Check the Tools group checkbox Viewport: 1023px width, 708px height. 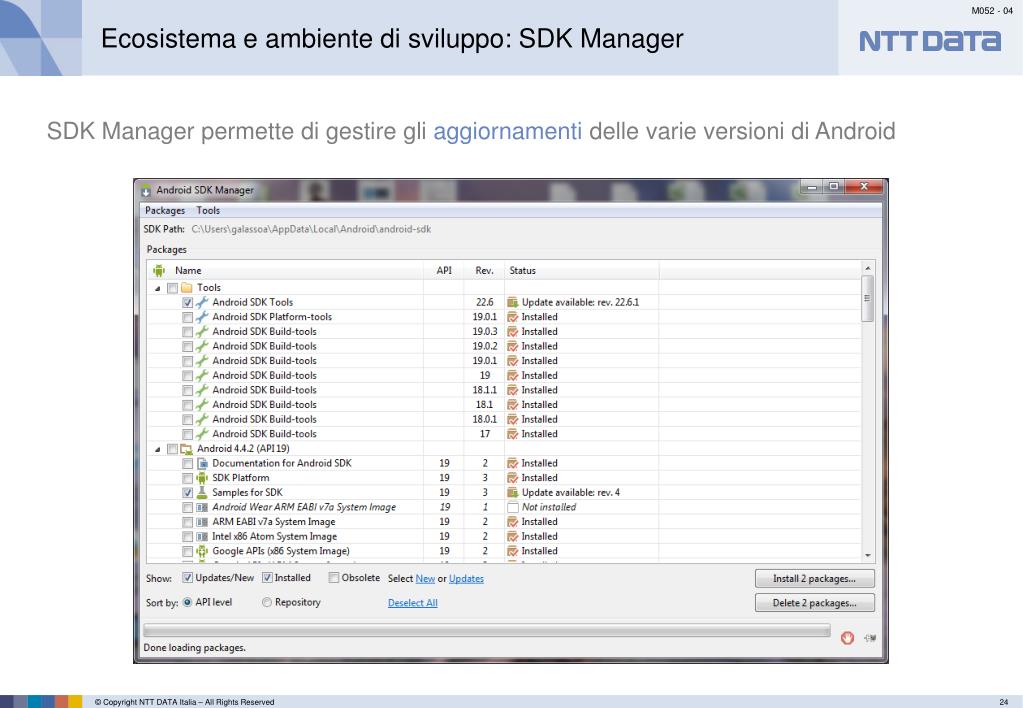[x=172, y=288]
